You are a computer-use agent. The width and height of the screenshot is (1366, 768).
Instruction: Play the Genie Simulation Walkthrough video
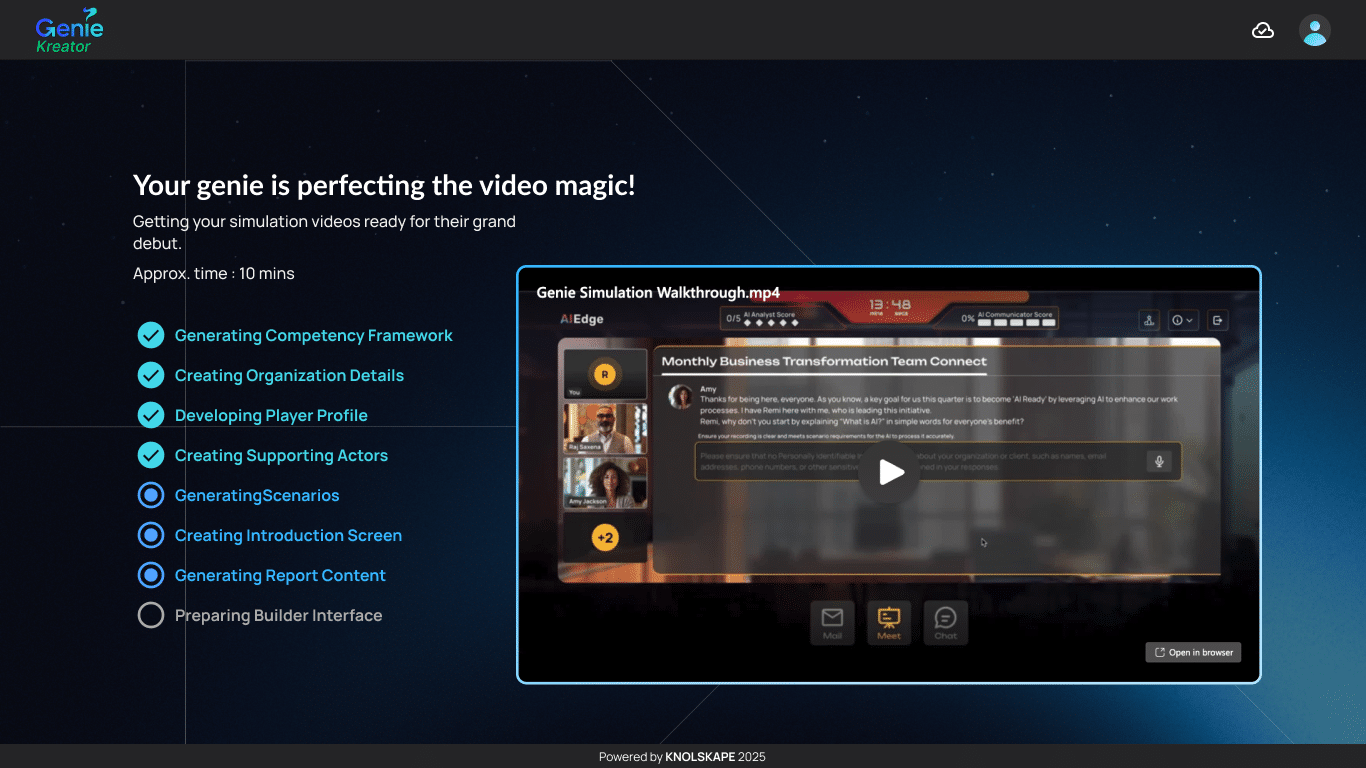click(x=891, y=472)
